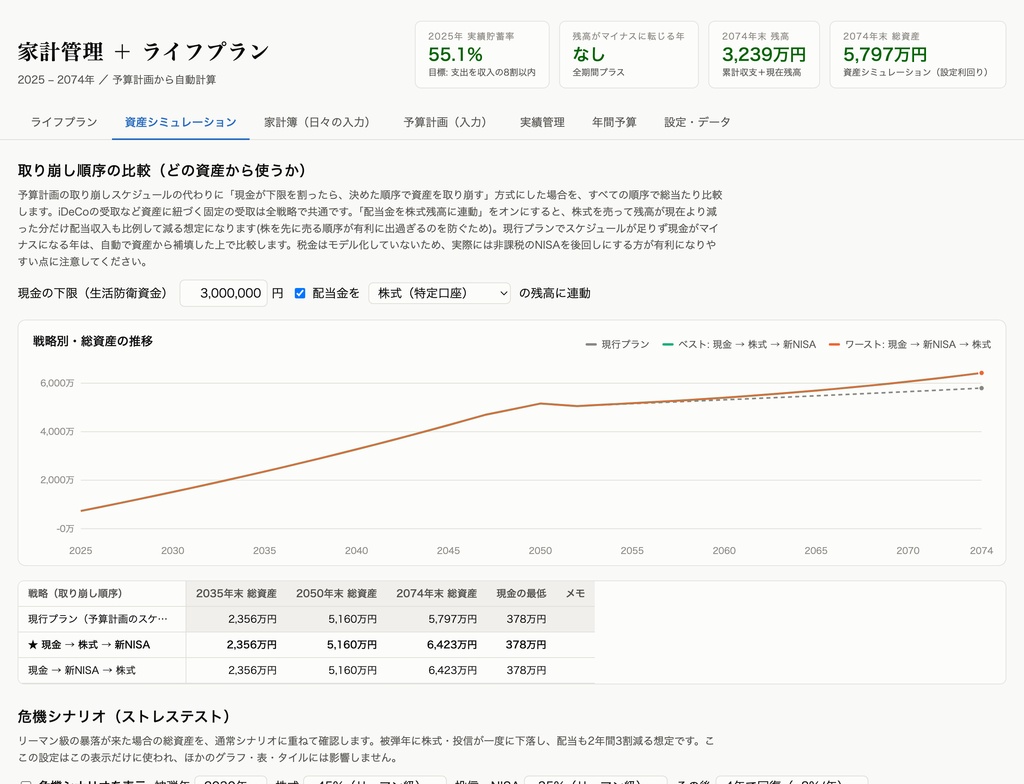Click the 戦略別・総資産の推移 chart title
Screen dimensions: 1024x784
93,341
